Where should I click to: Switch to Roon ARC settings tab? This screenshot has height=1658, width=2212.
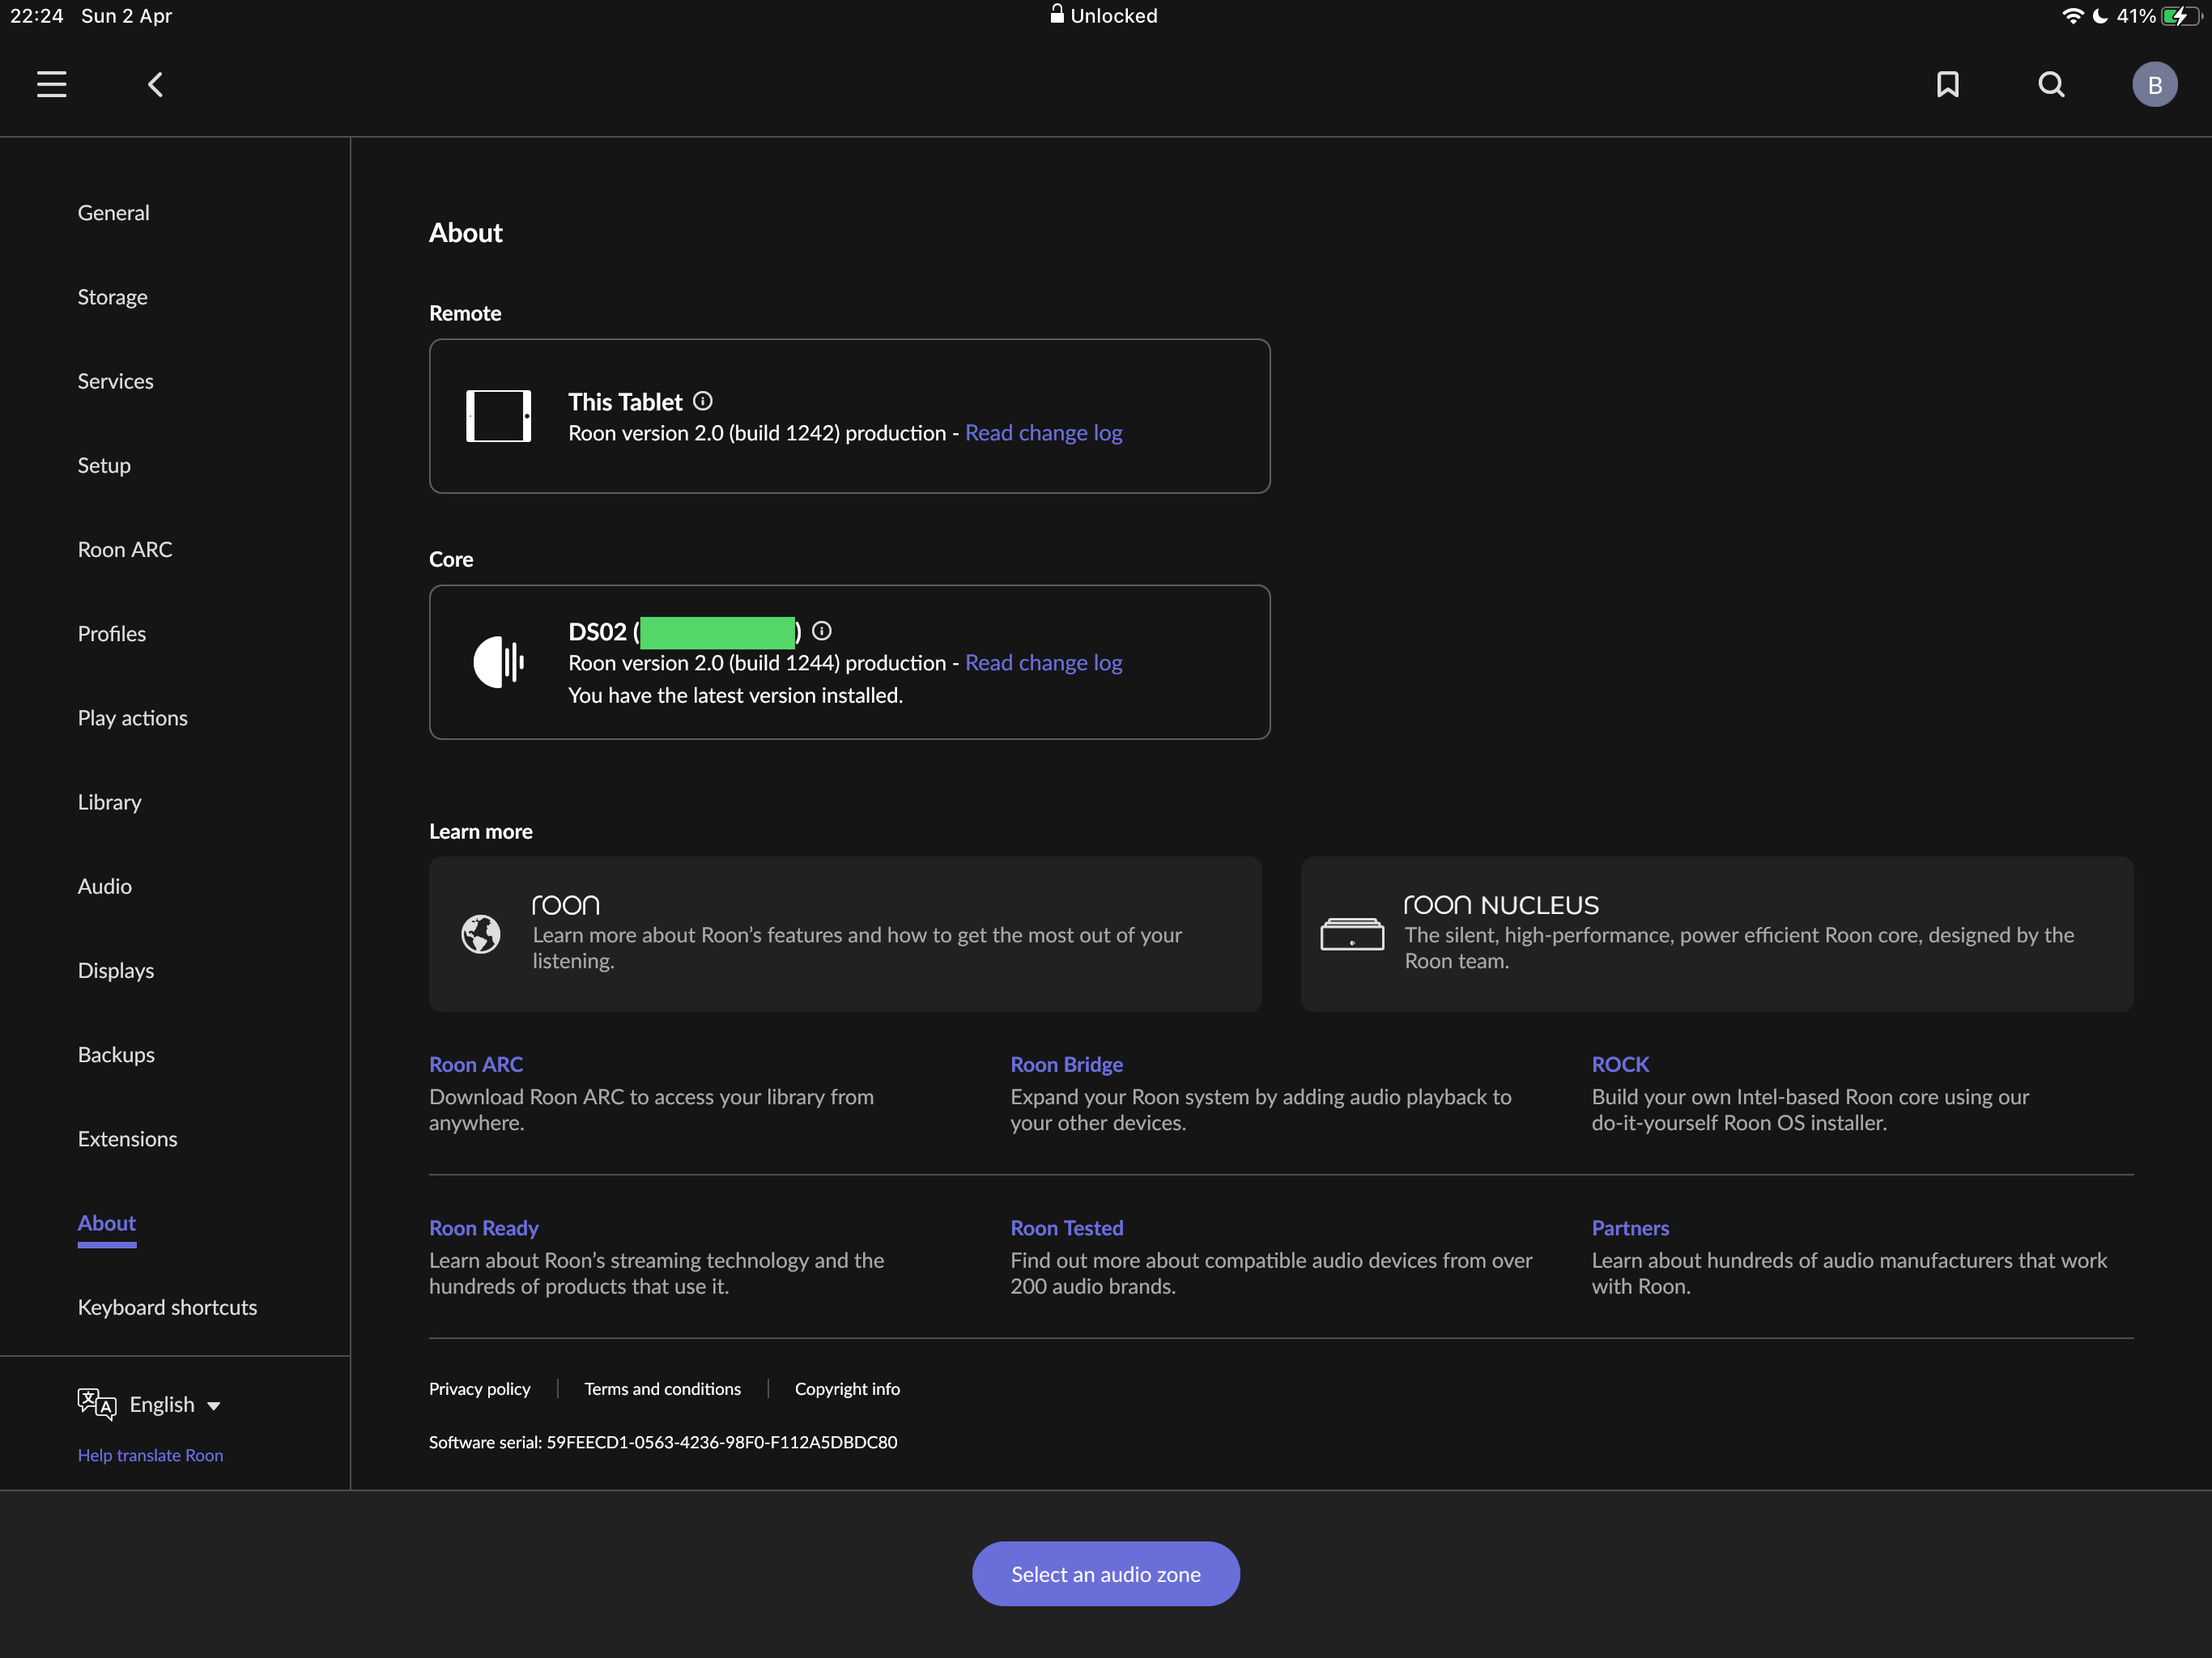coord(125,549)
